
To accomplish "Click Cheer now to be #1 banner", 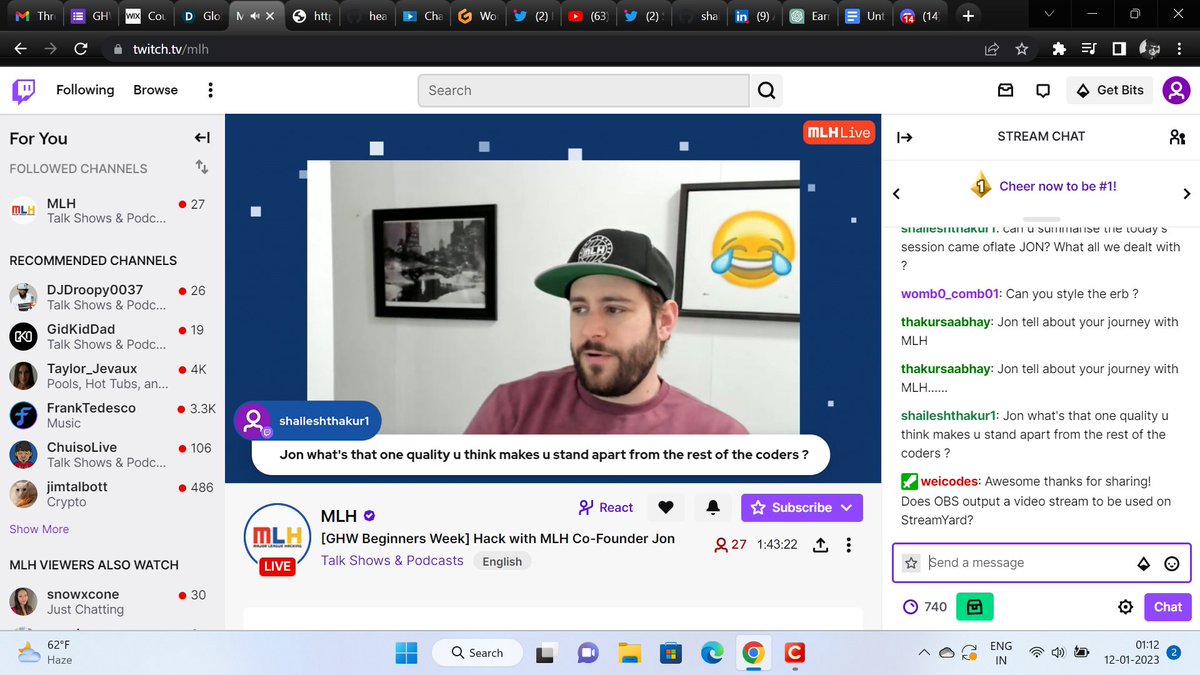I will (1042, 186).
